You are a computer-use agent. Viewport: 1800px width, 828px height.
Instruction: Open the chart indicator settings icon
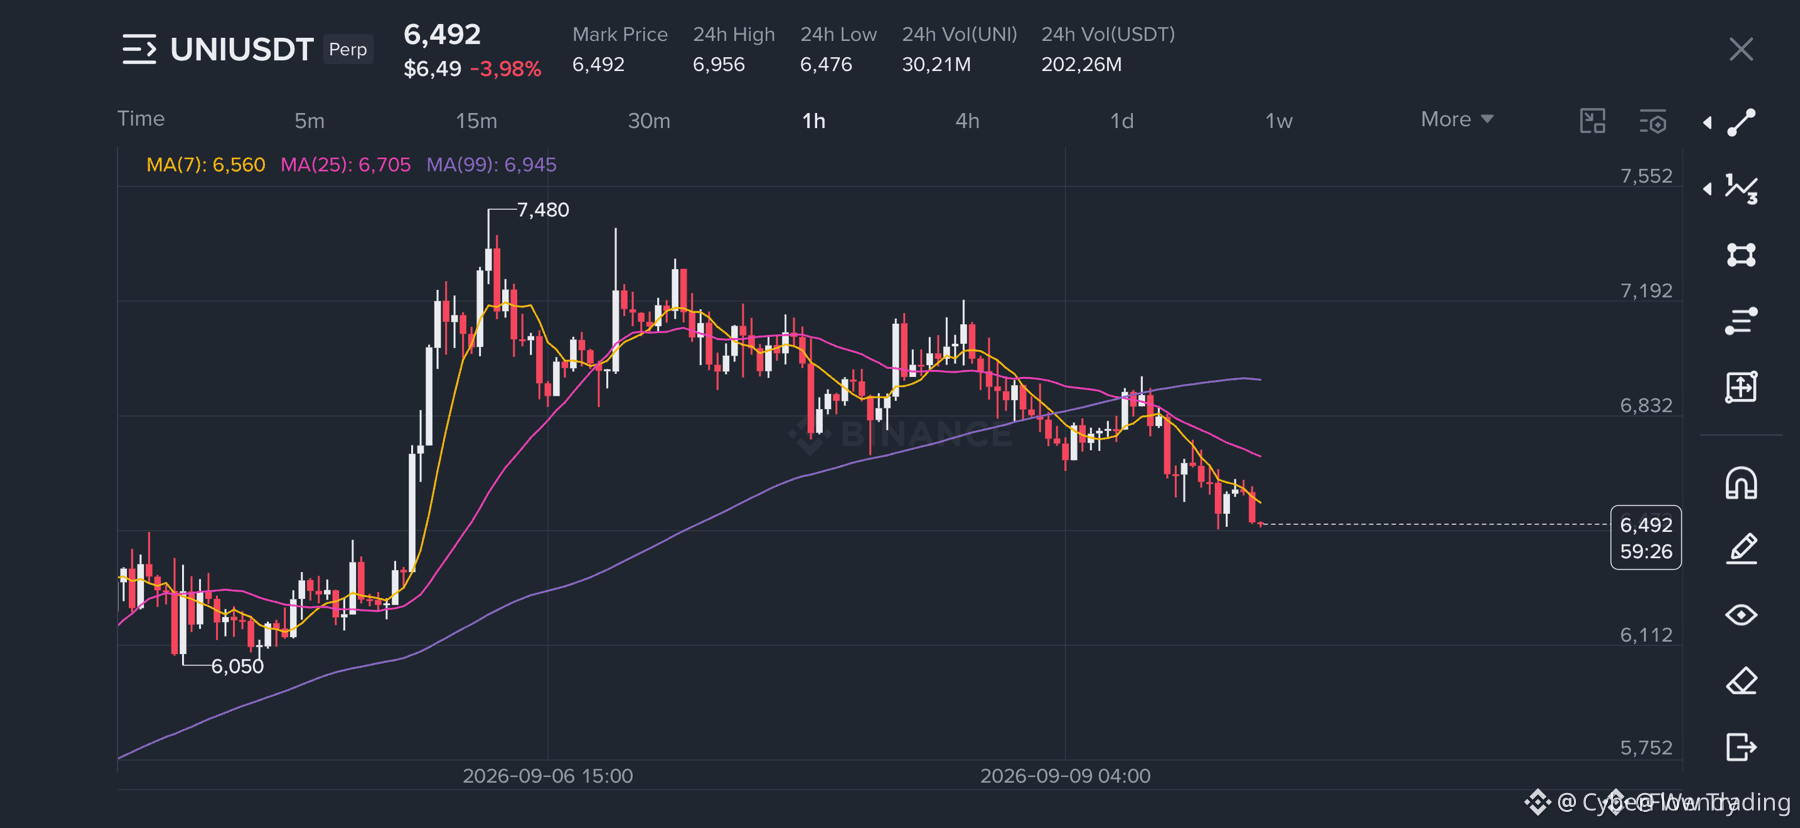tap(1653, 121)
